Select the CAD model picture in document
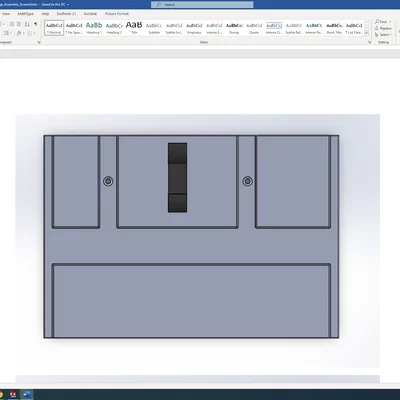 197,241
